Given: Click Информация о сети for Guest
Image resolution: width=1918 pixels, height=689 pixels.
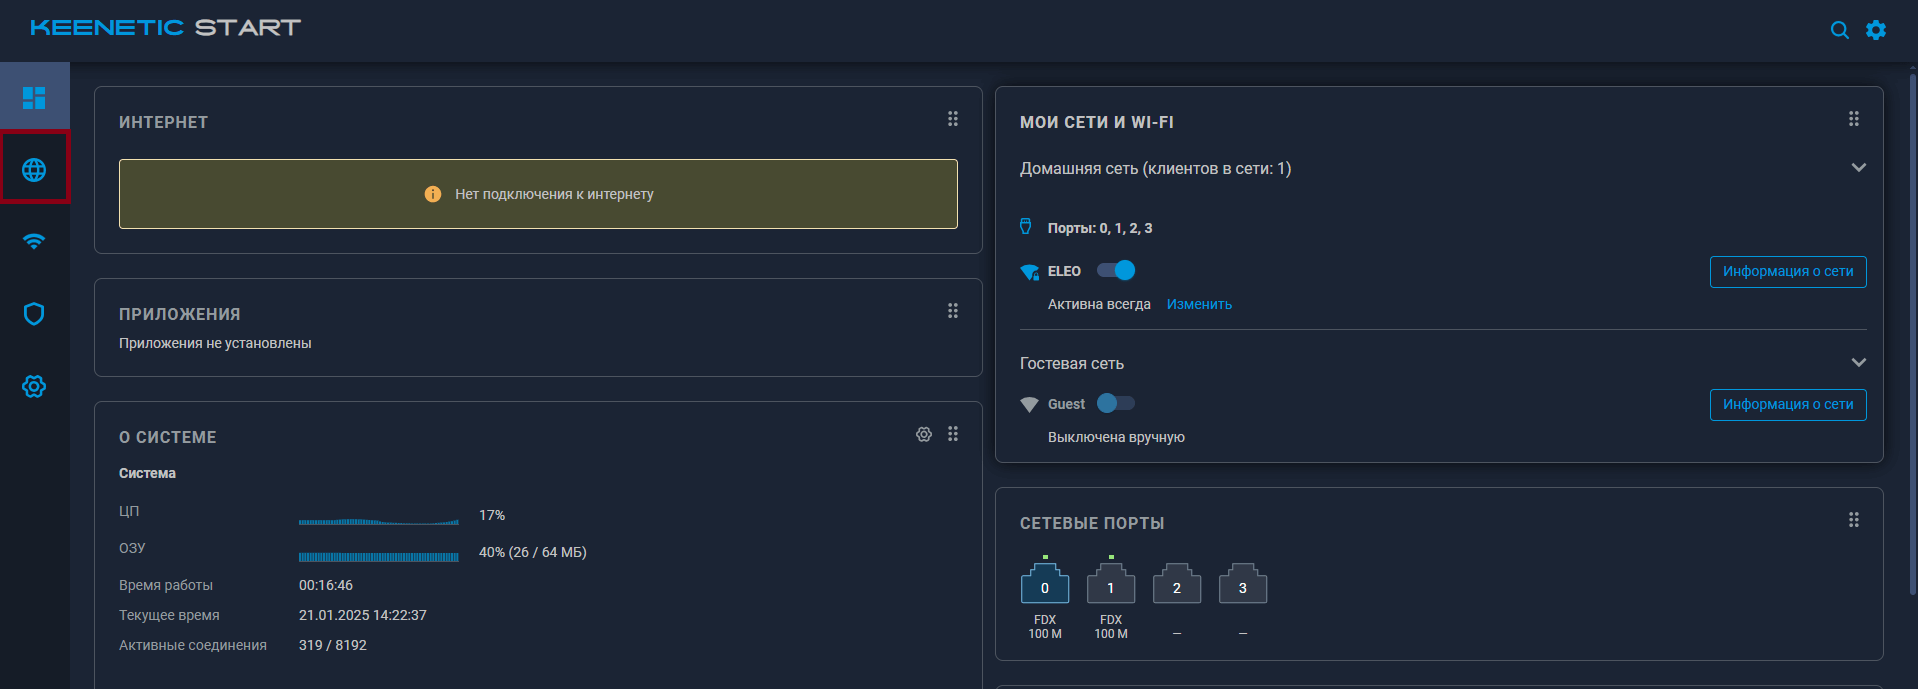Looking at the screenshot, I should pyautogui.click(x=1787, y=405).
